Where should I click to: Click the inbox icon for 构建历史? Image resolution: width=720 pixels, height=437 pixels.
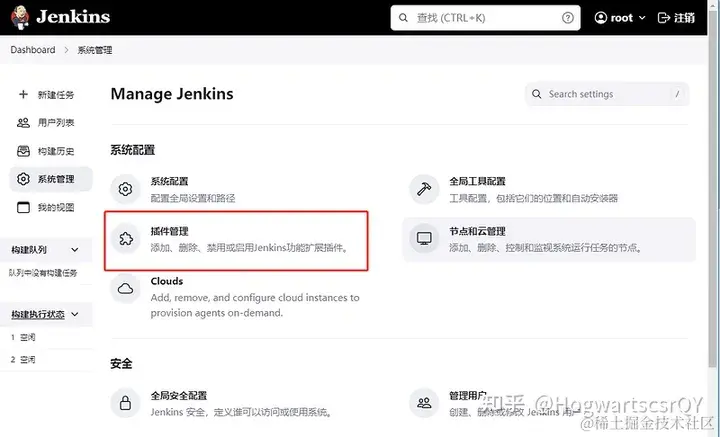(23, 151)
